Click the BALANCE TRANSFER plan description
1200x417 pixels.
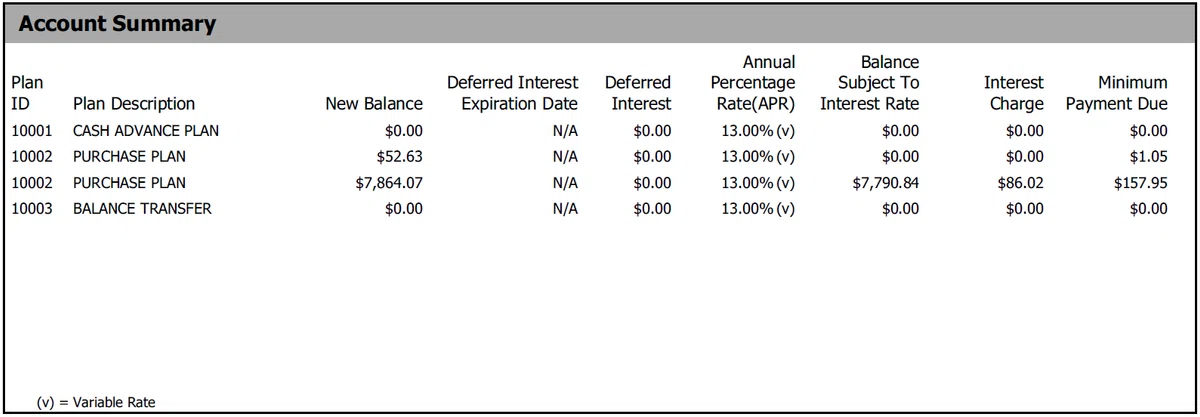click(142, 208)
